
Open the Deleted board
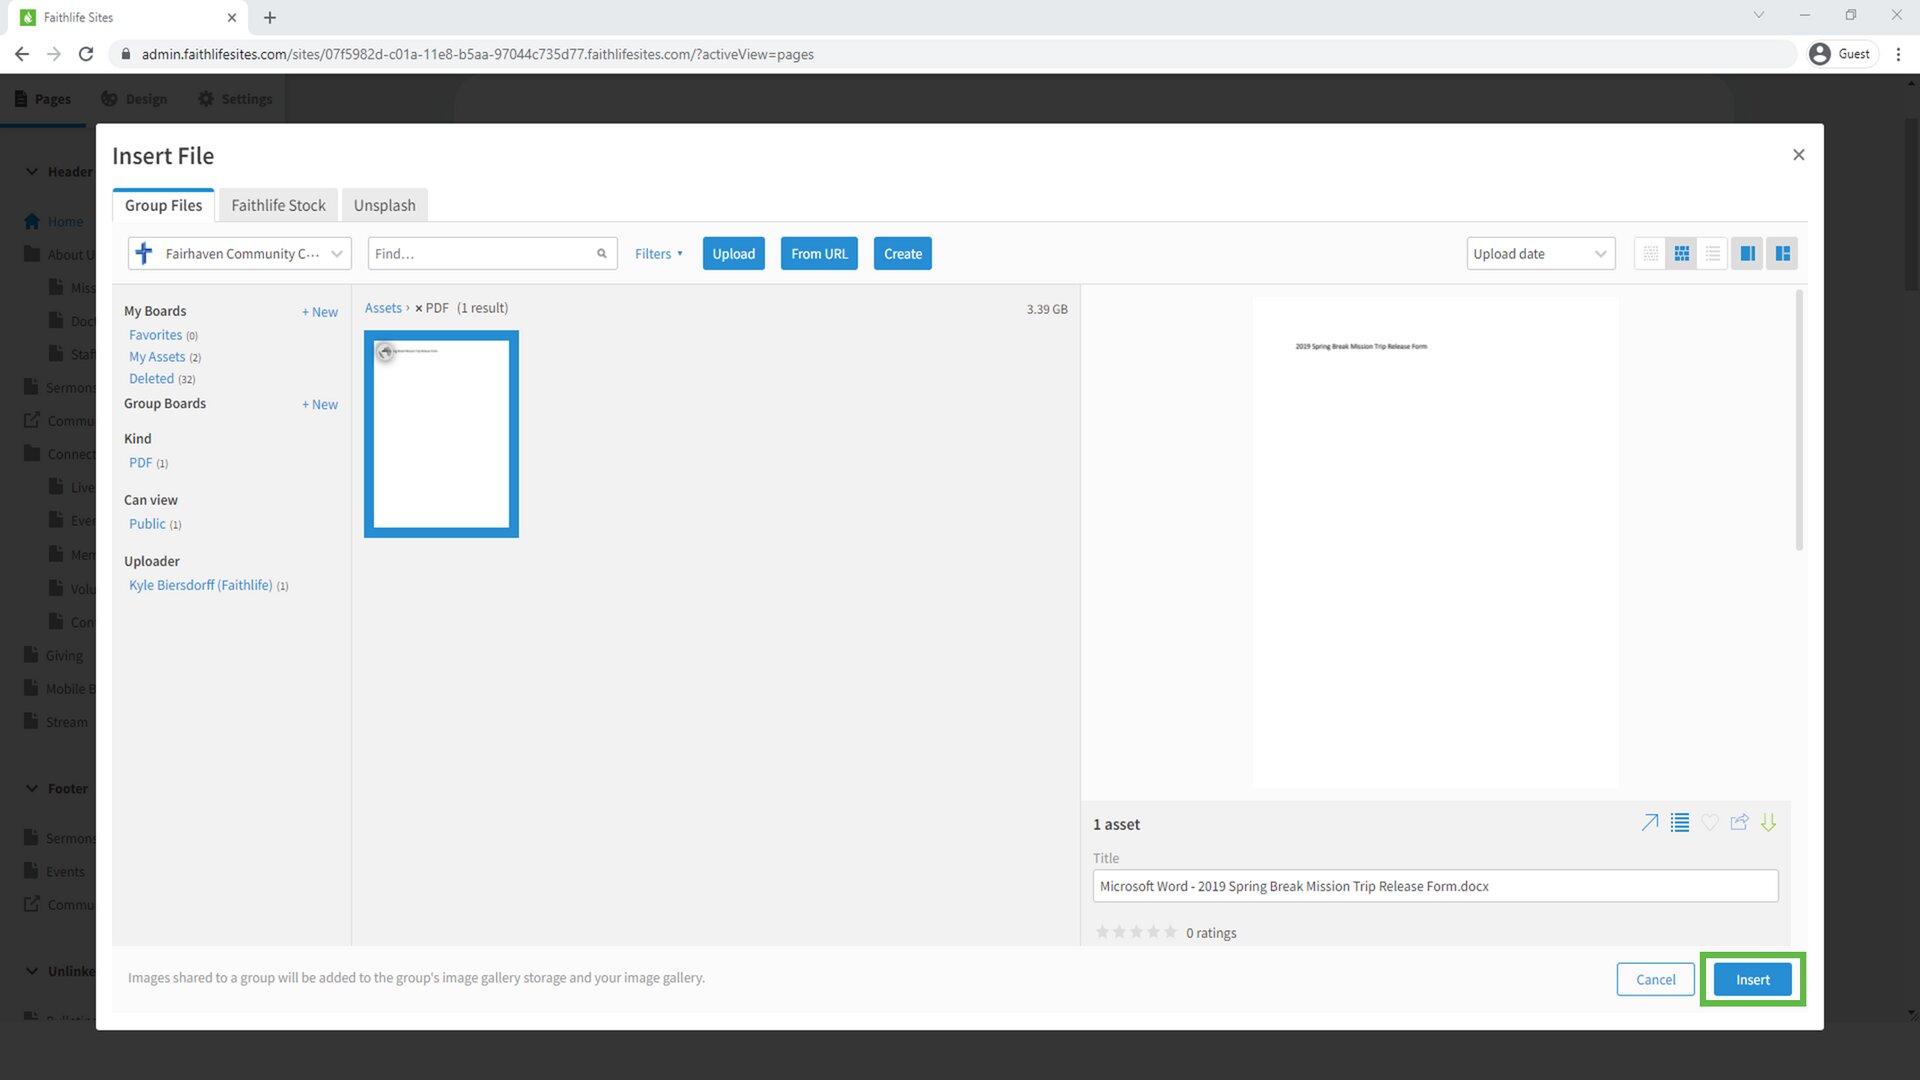(x=151, y=379)
